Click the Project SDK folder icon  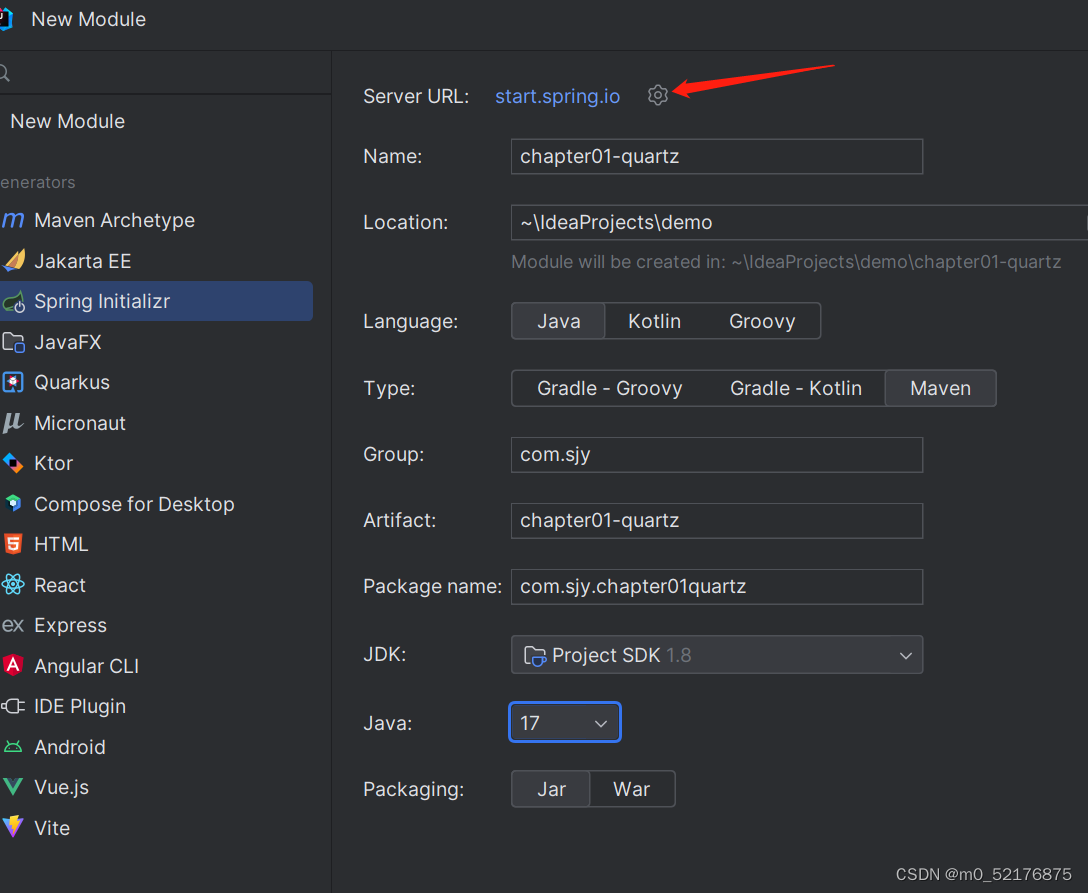(535, 655)
